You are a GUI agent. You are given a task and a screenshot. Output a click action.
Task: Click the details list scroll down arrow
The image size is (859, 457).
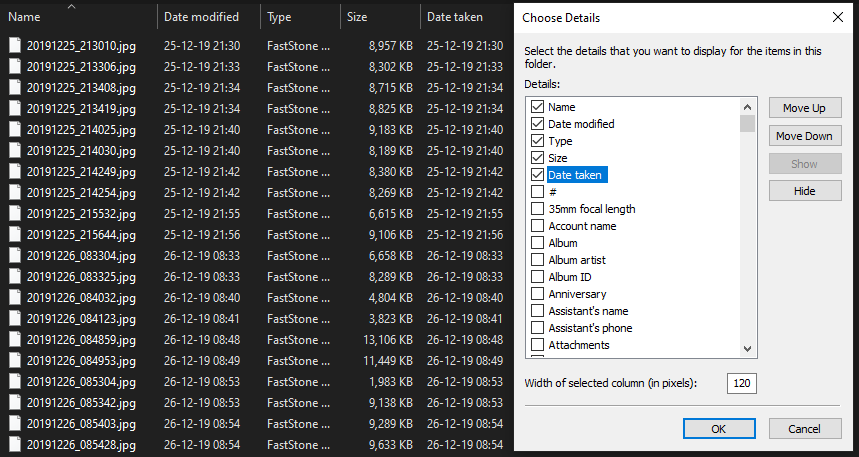tap(748, 349)
